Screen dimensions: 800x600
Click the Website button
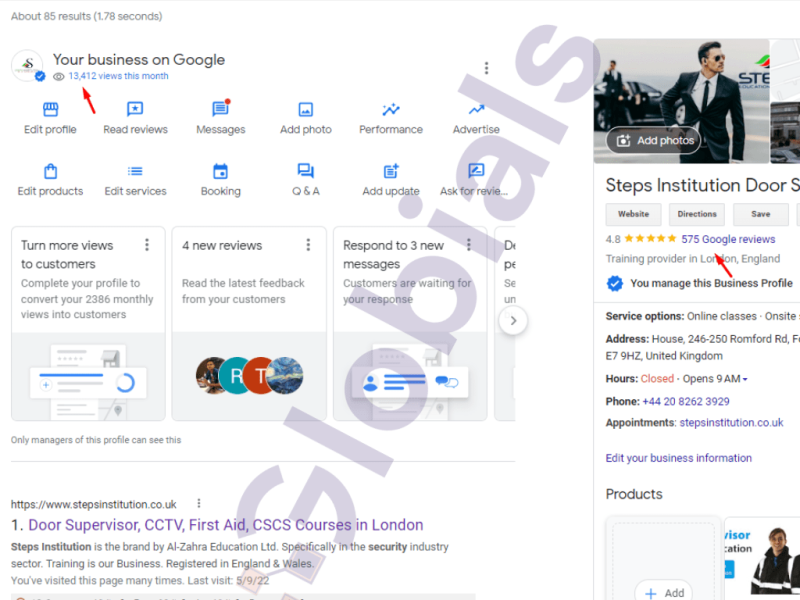pos(633,214)
